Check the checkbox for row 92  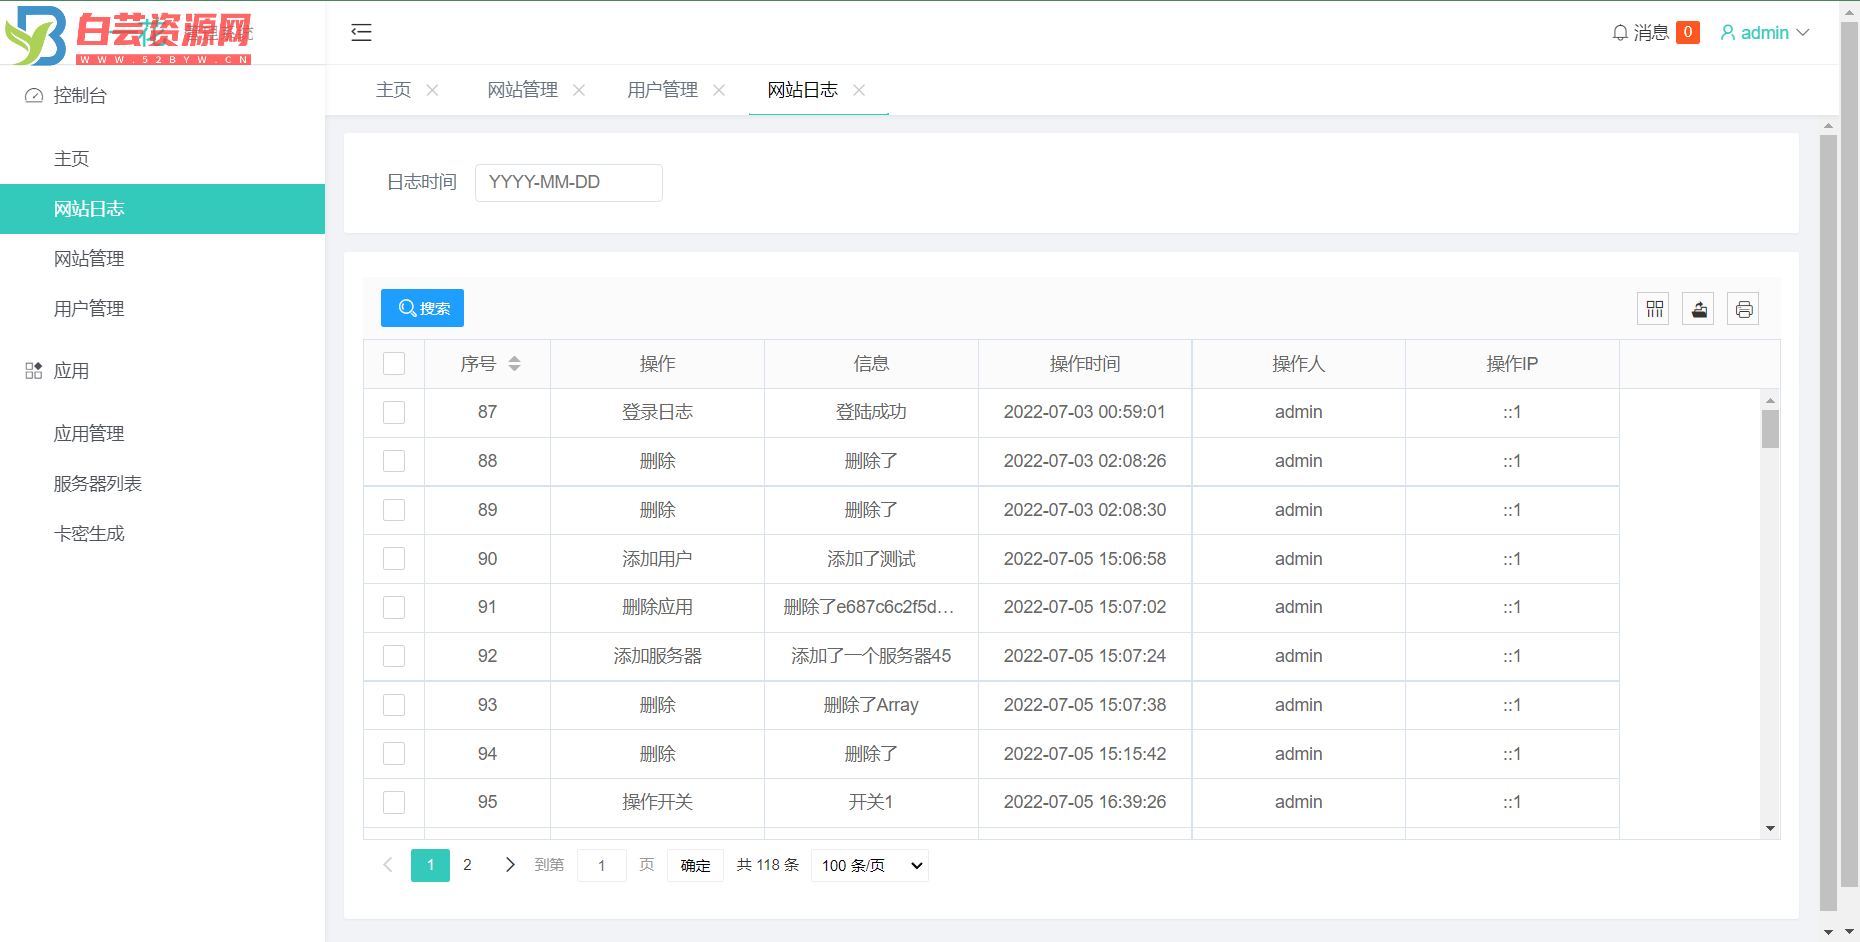click(394, 656)
